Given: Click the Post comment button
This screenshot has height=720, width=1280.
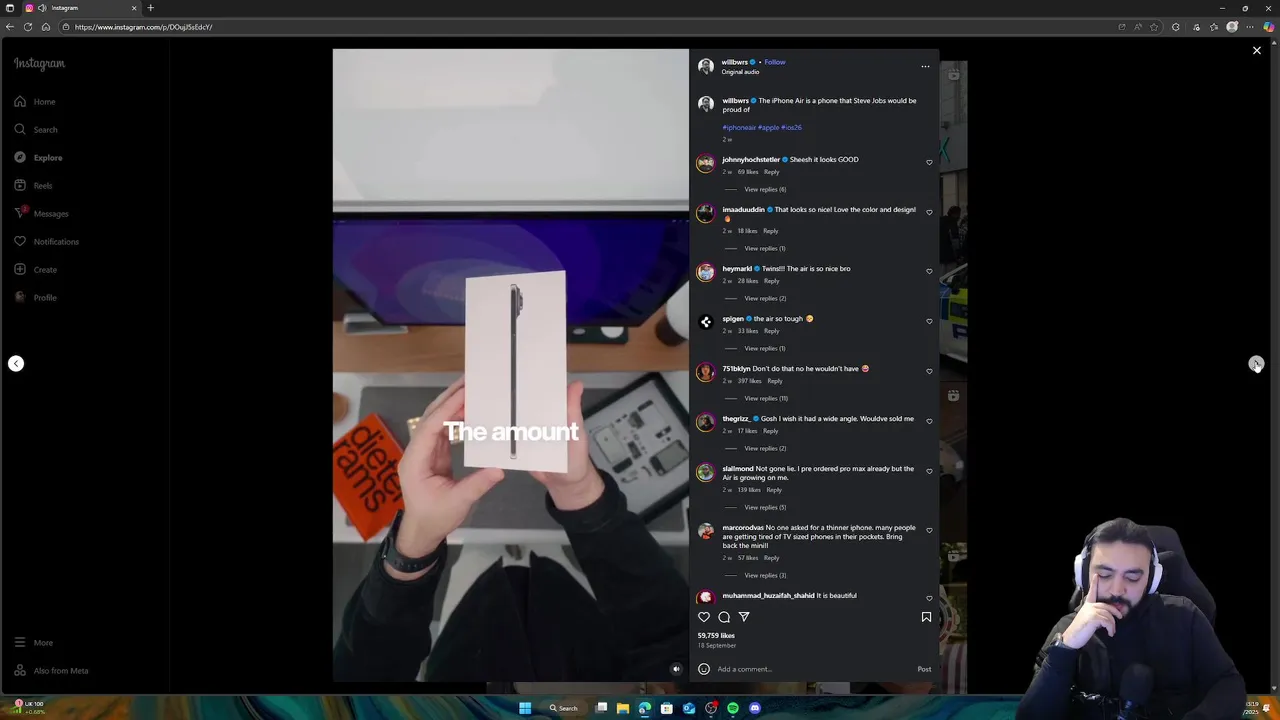Looking at the screenshot, I should click(924, 670).
